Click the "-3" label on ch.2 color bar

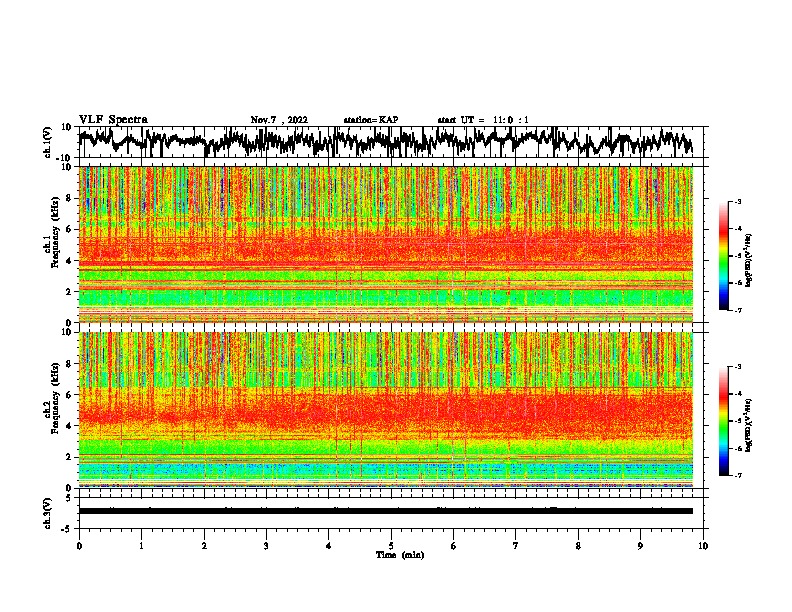(x=737, y=367)
